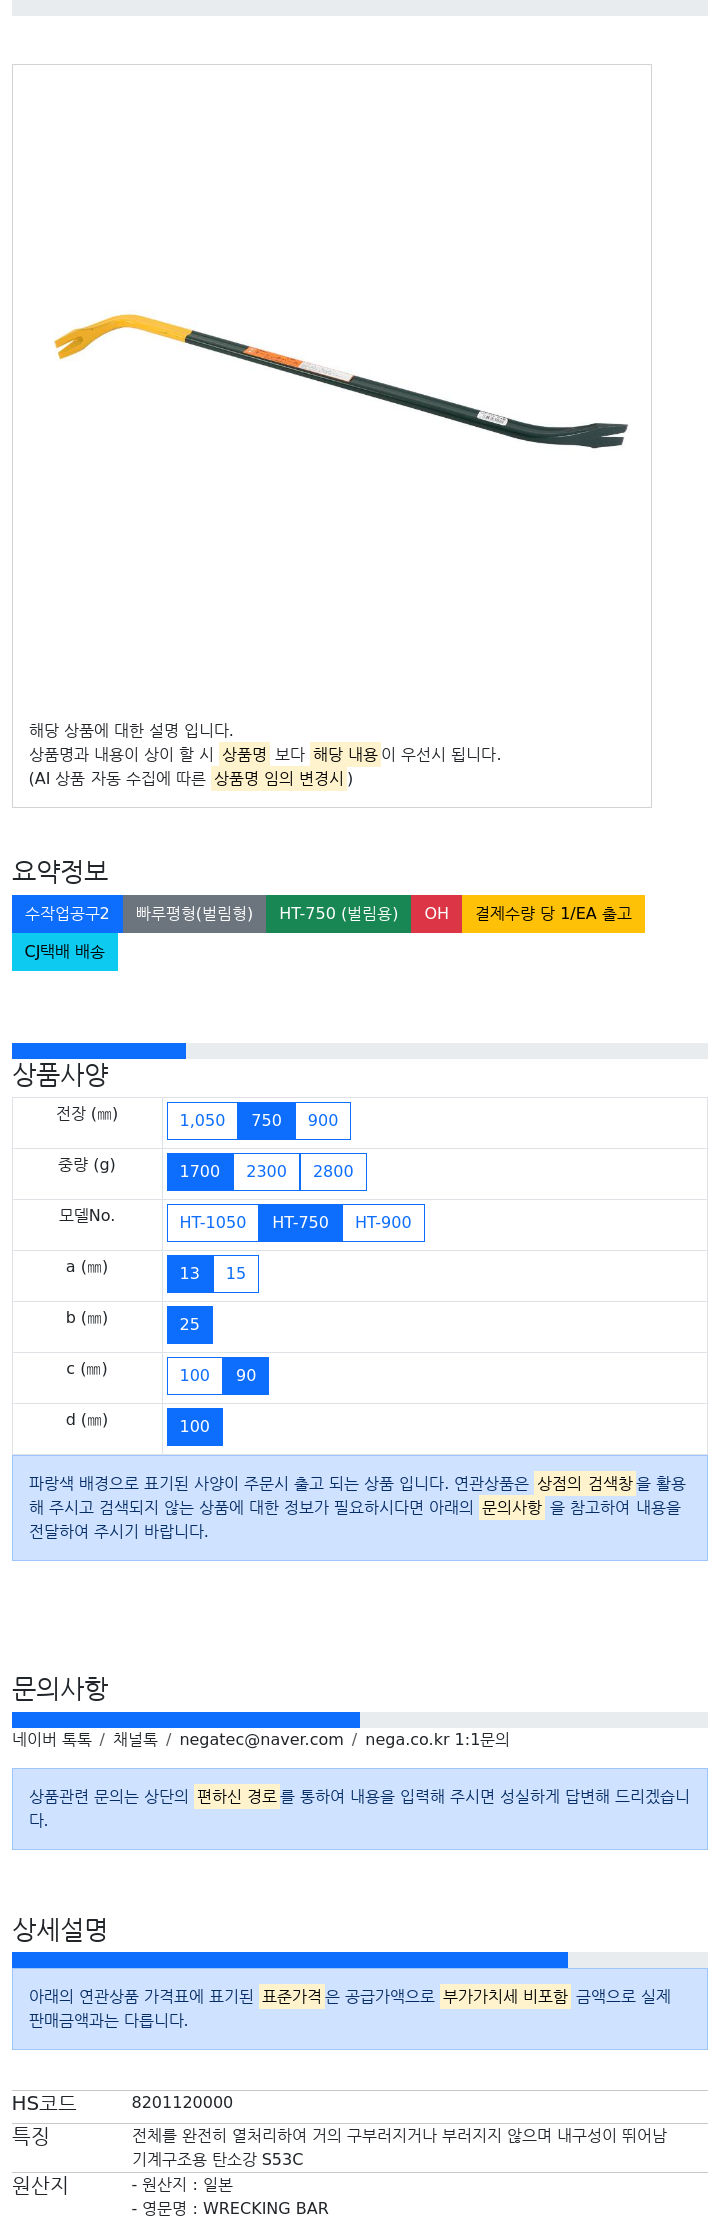The image size is (720, 2221).
Task: Open the wrecking bar product image
Action: [340, 382]
